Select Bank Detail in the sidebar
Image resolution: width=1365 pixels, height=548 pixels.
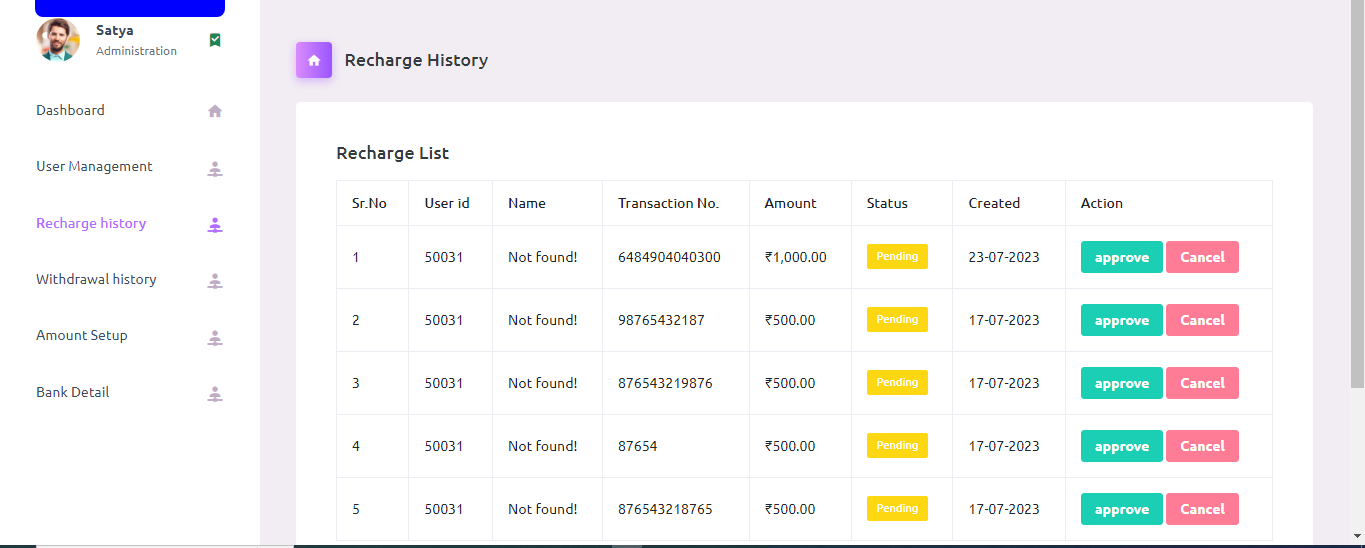[73, 392]
